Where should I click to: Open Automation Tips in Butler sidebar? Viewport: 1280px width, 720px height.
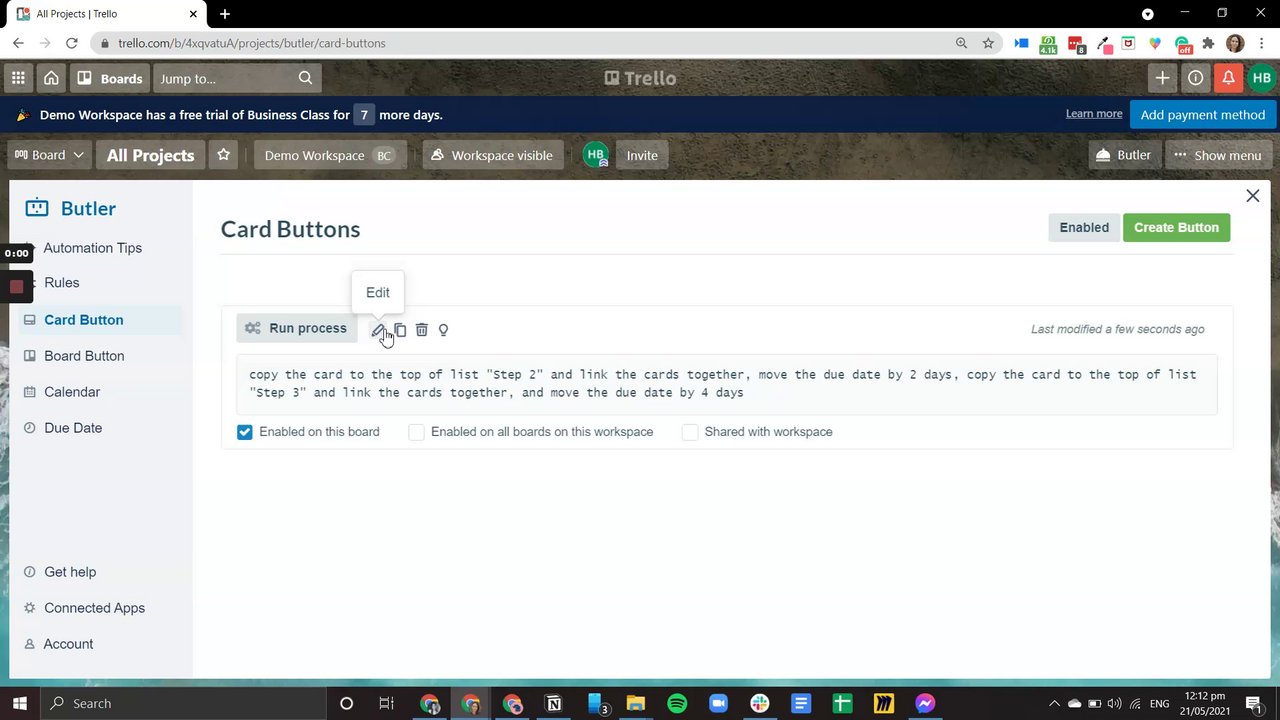93,248
